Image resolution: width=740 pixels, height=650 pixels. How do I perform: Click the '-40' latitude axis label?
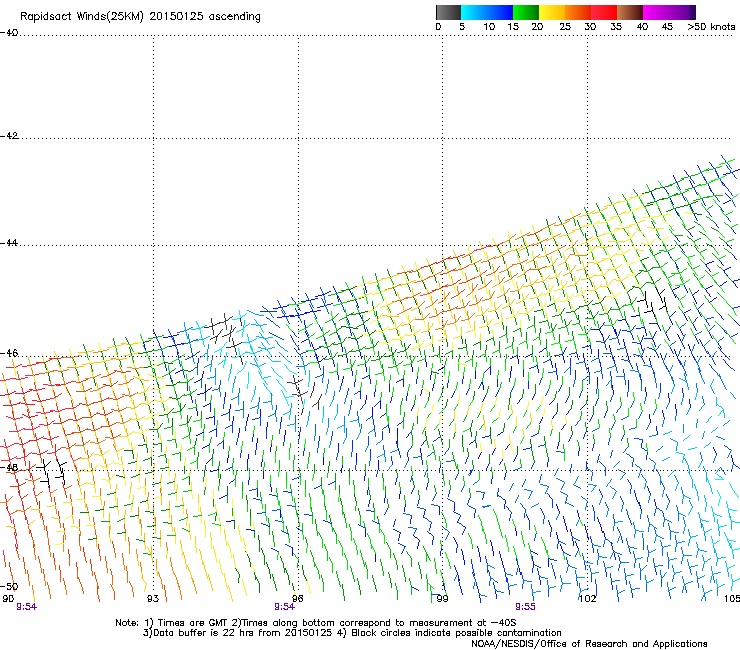click(x=9, y=33)
